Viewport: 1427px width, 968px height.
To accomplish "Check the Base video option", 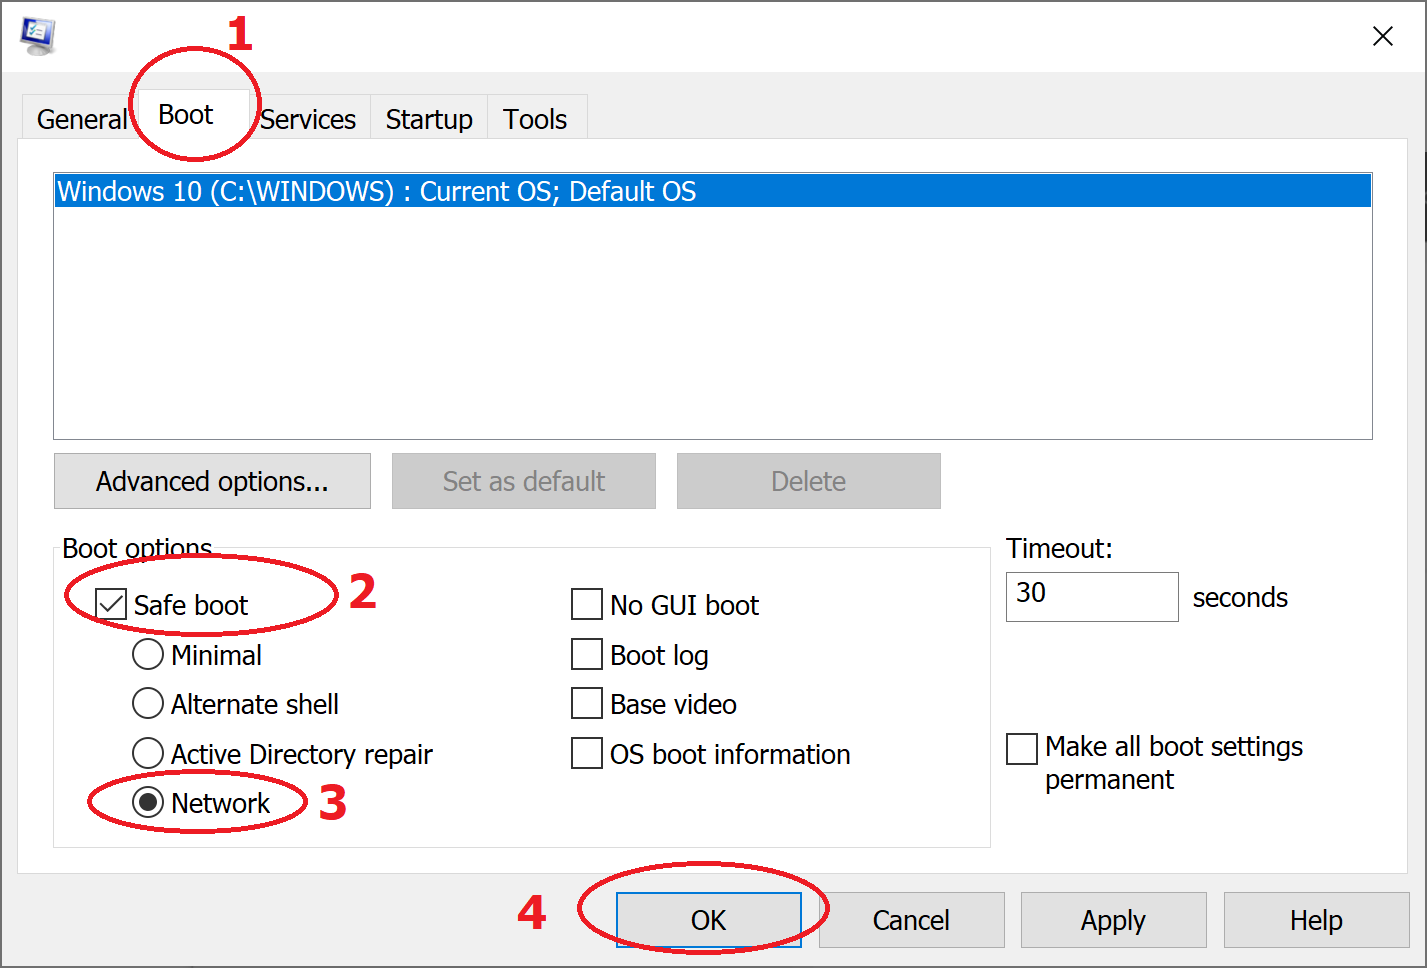I will pyautogui.click(x=587, y=703).
